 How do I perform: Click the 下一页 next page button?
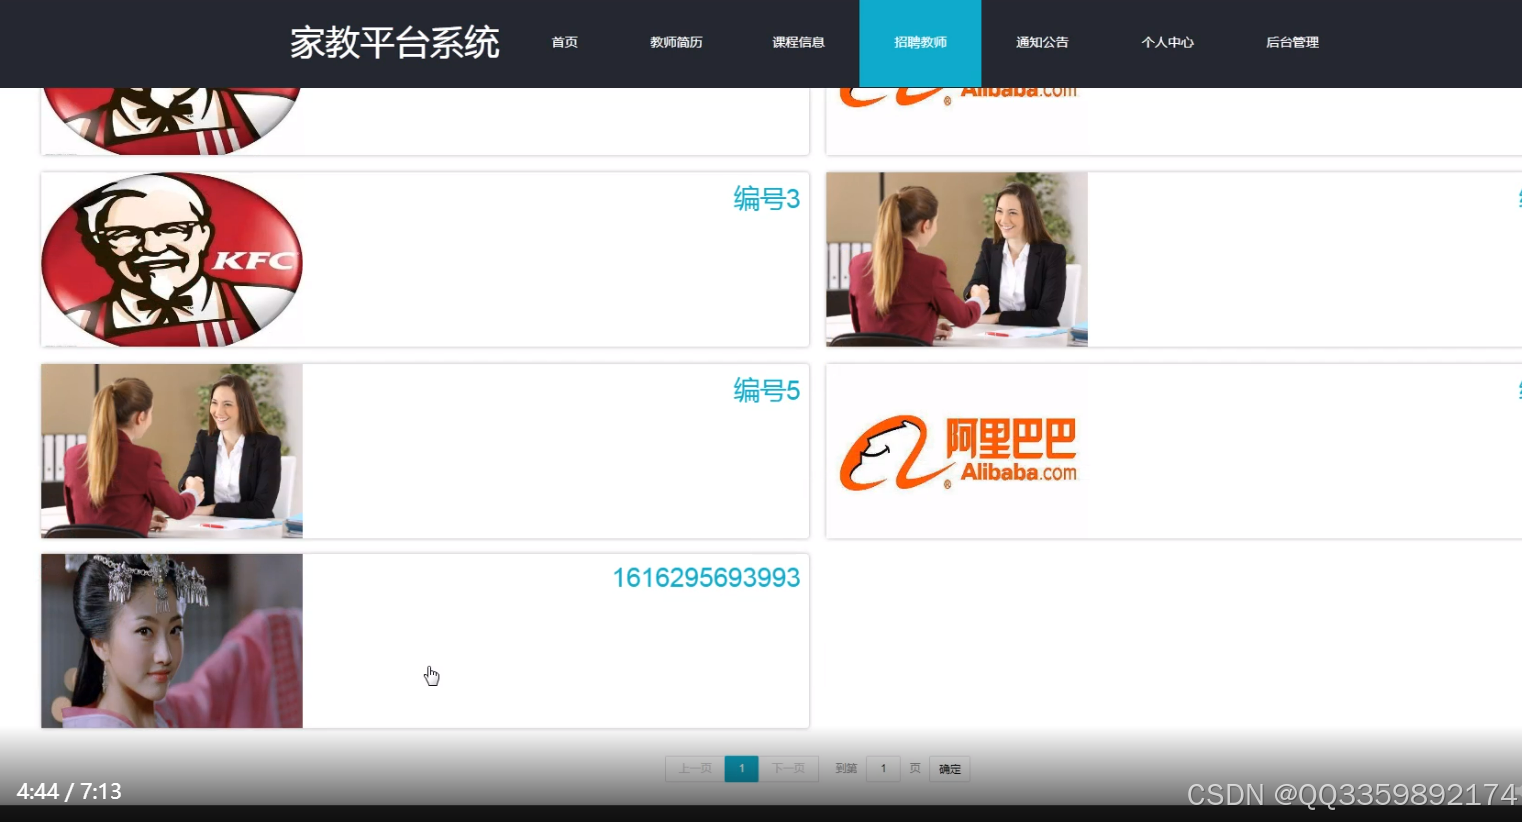click(788, 769)
